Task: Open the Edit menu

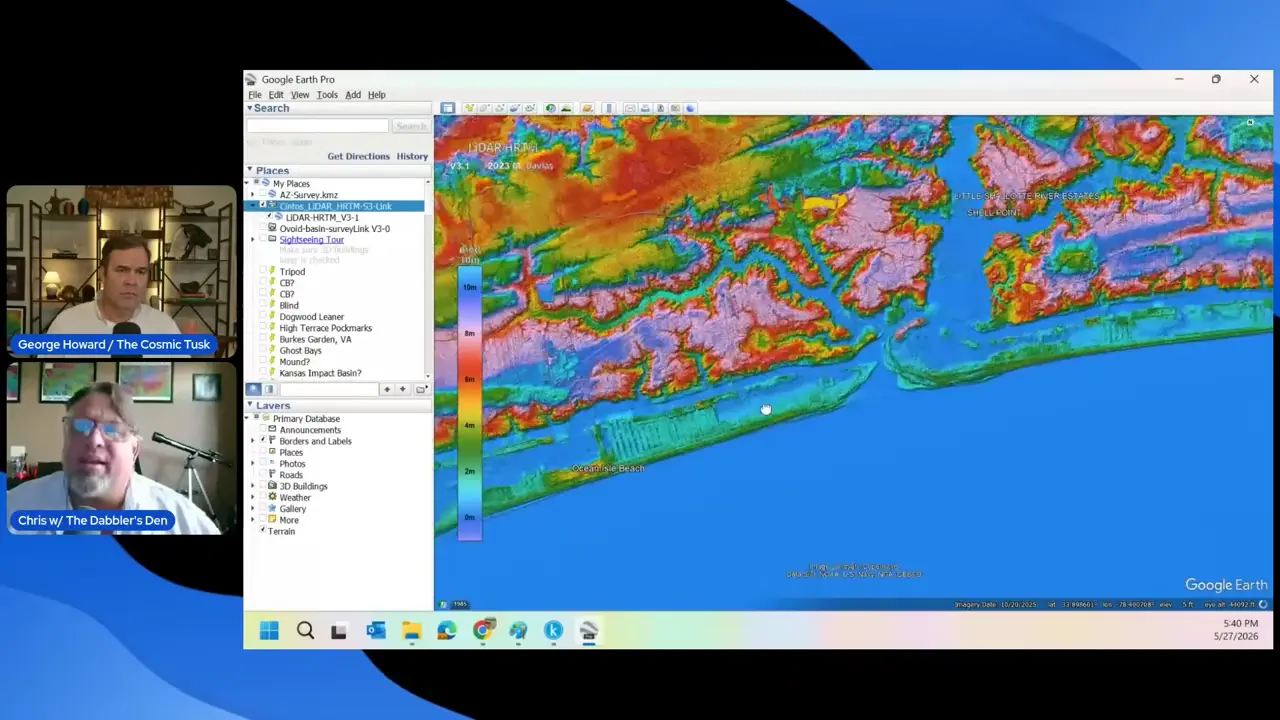Action: tap(276, 95)
